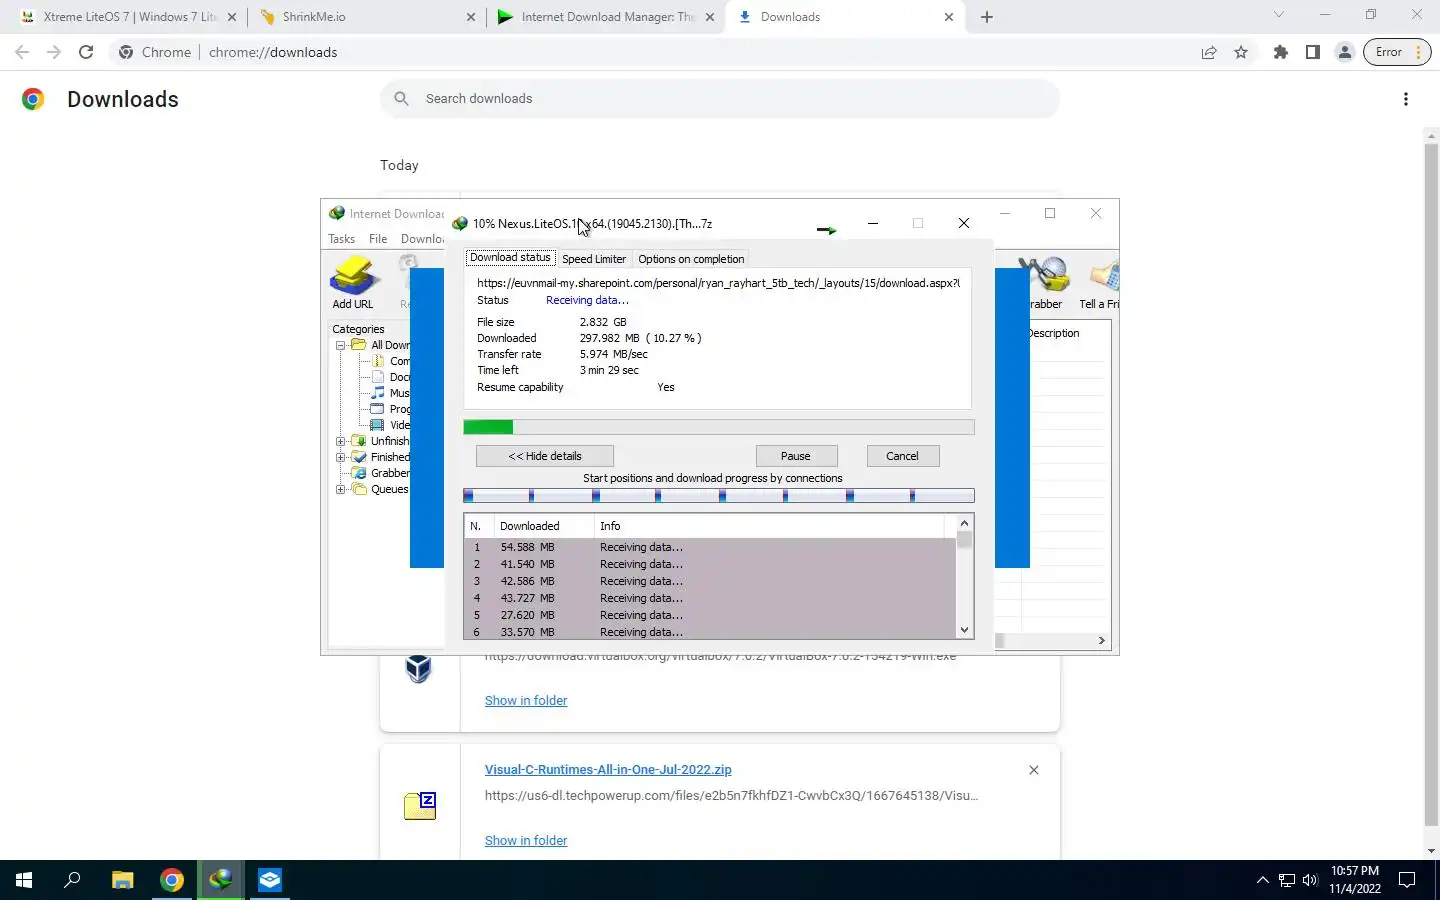Expand the Unfinished tree node
Image resolution: width=1440 pixels, height=900 pixels.
click(x=341, y=441)
